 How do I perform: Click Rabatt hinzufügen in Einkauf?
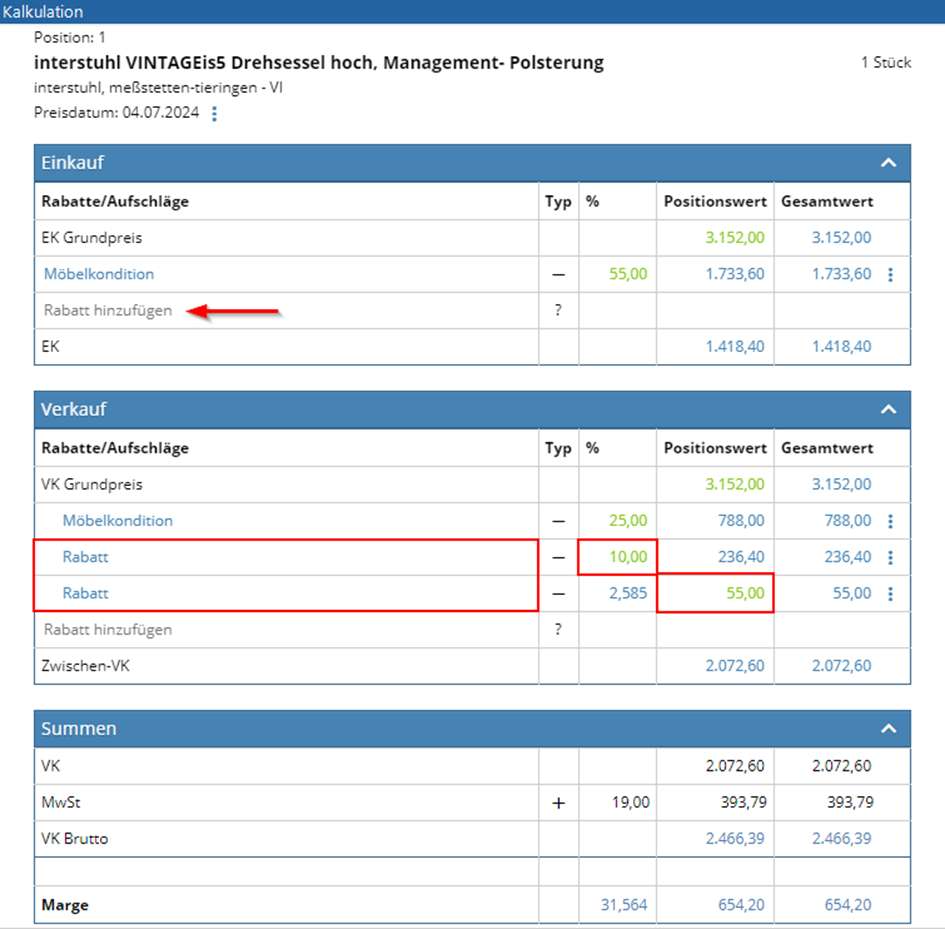click(x=108, y=310)
